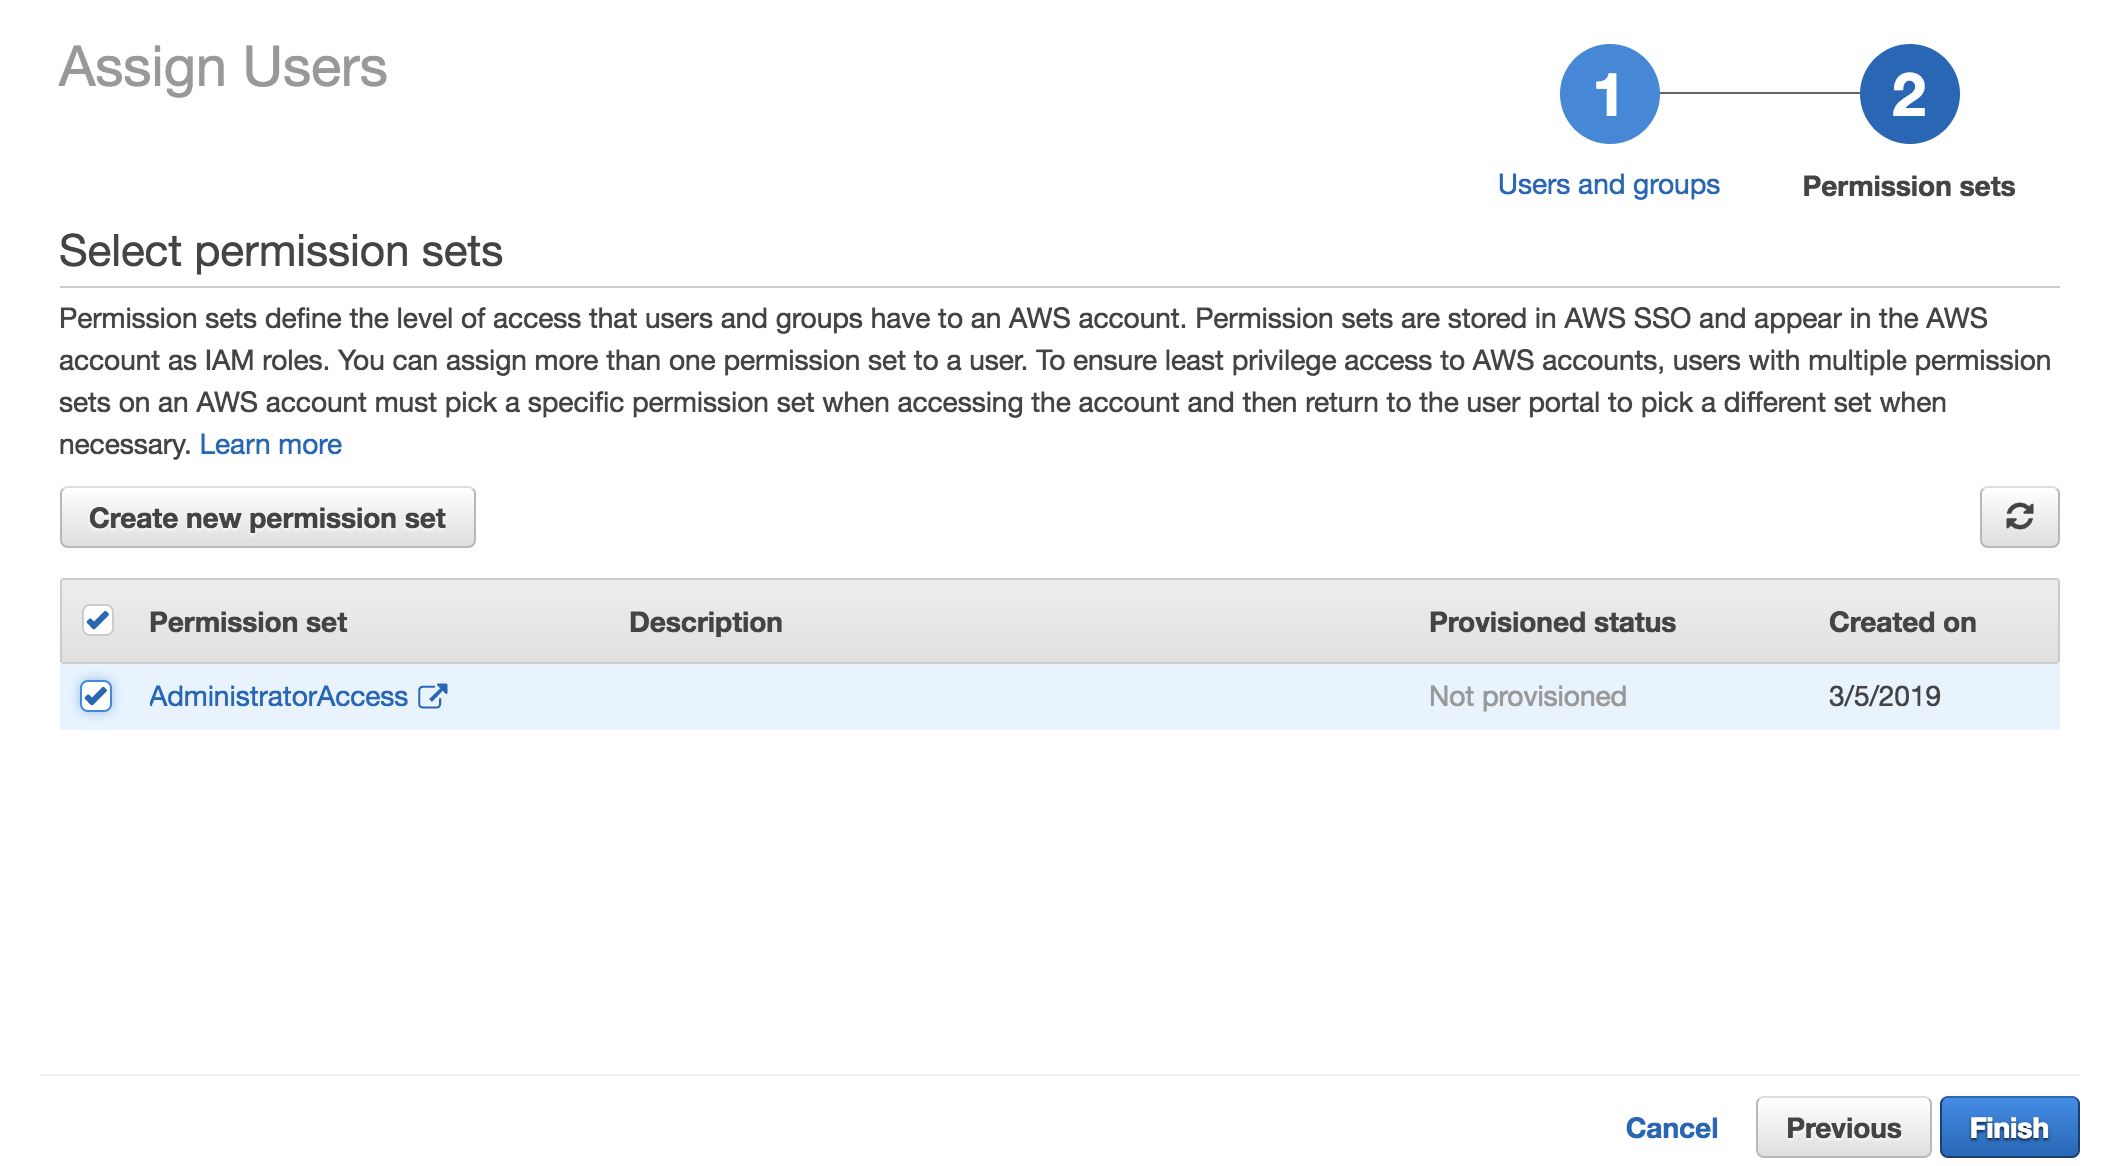Sort by Created on column header
Viewport: 2106px width, 1166px height.
tap(1902, 622)
